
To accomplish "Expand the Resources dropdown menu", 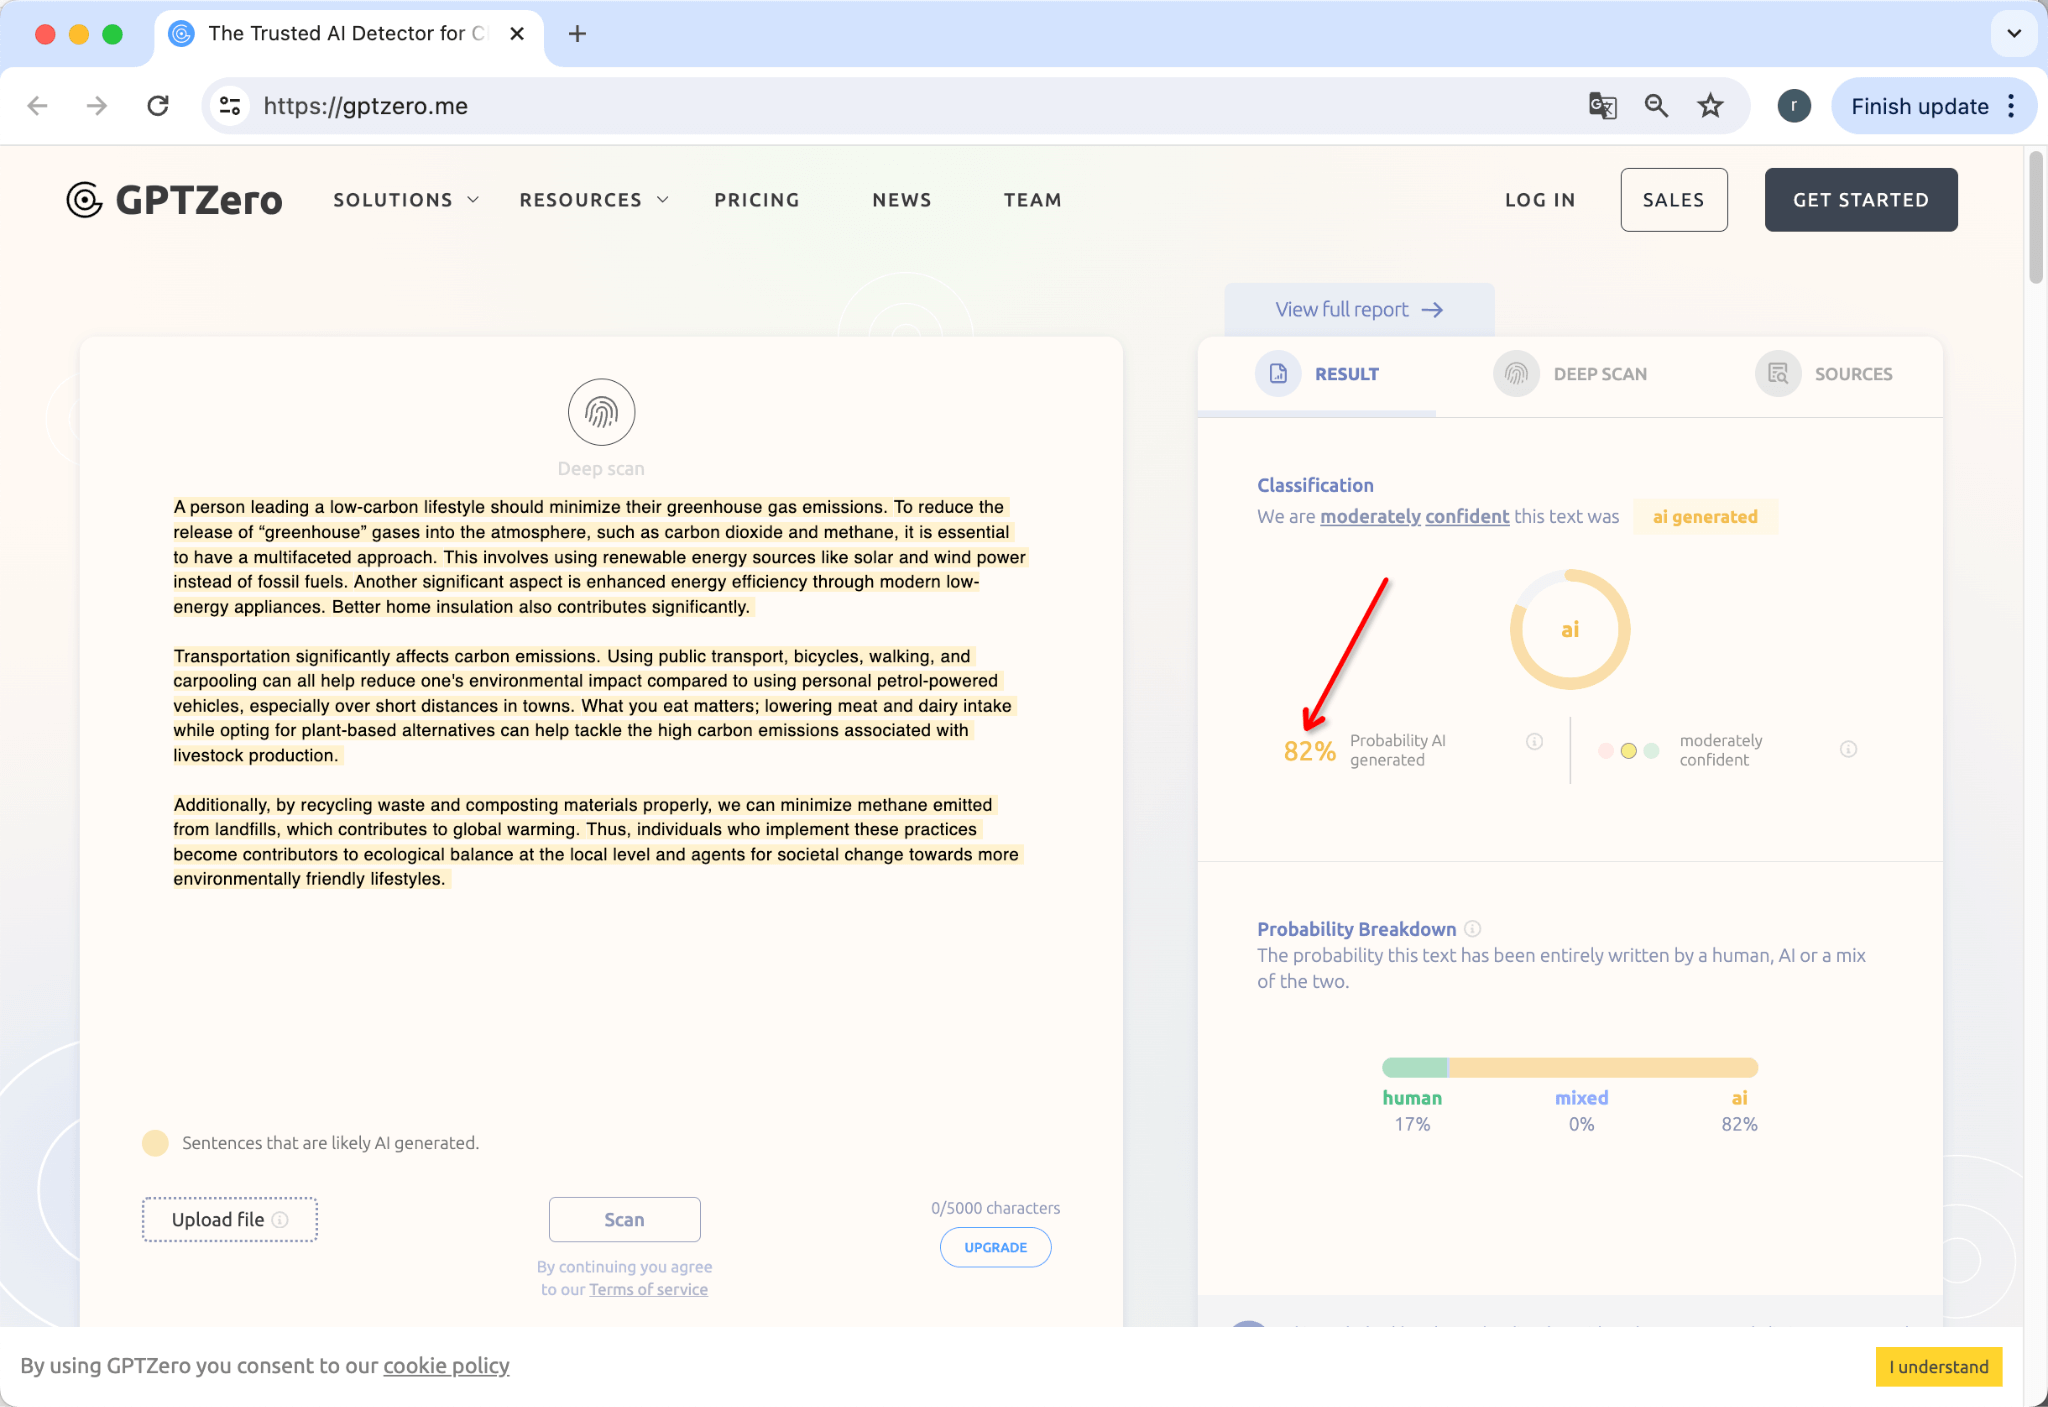I will tap(594, 200).
